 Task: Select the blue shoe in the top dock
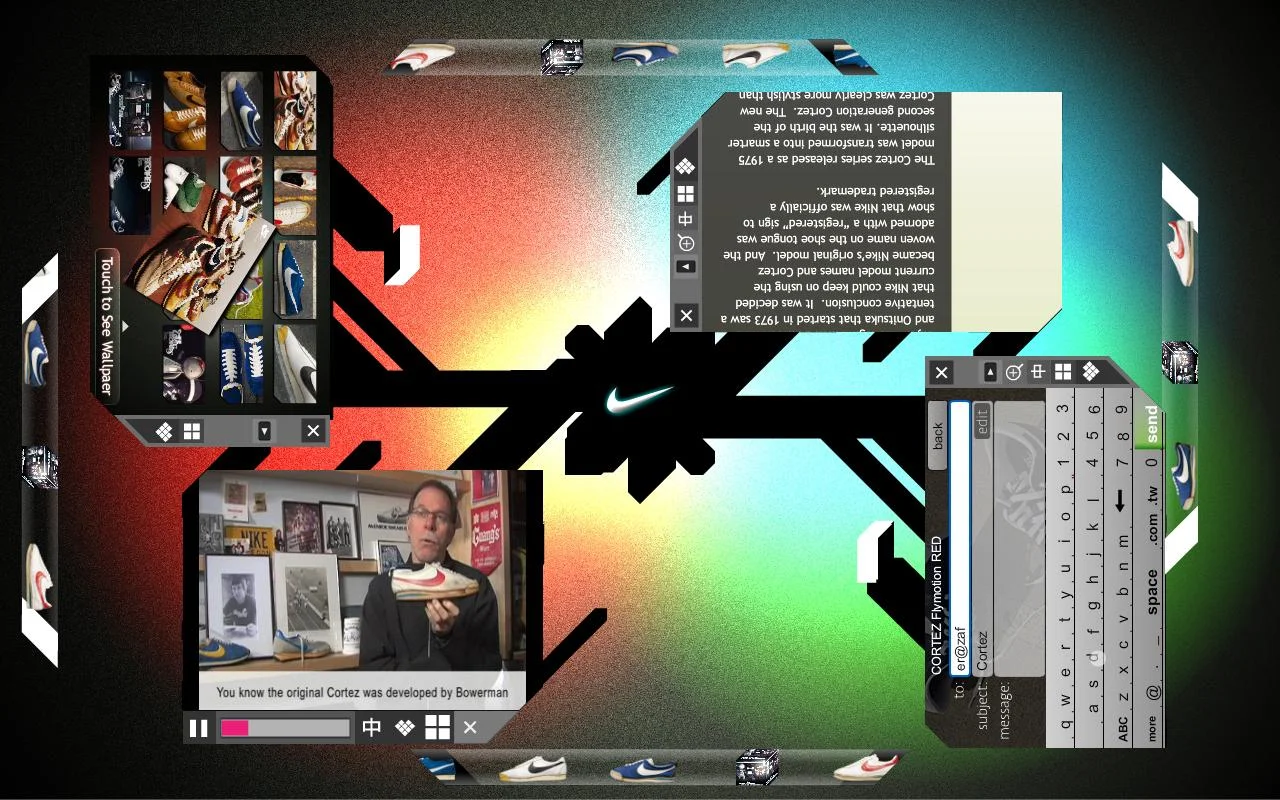pyautogui.click(x=644, y=54)
